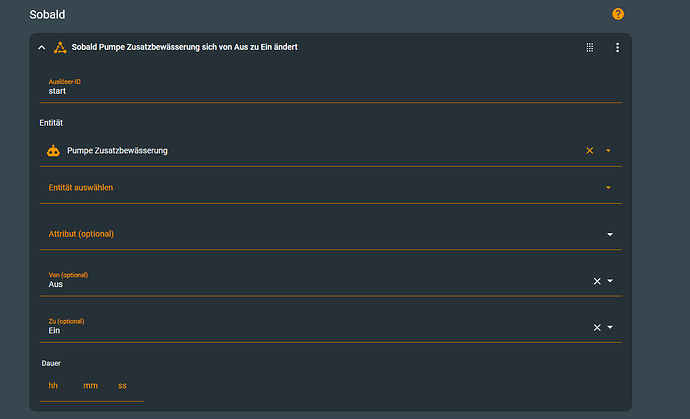Expand the Zu (optional) dropdown arrow
The height and width of the screenshot is (419, 690).
click(610, 327)
